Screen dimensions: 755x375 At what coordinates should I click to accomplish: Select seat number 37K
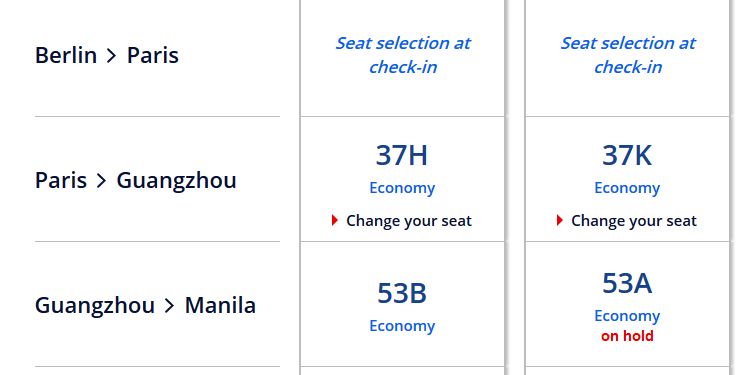(x=627, y=155)
